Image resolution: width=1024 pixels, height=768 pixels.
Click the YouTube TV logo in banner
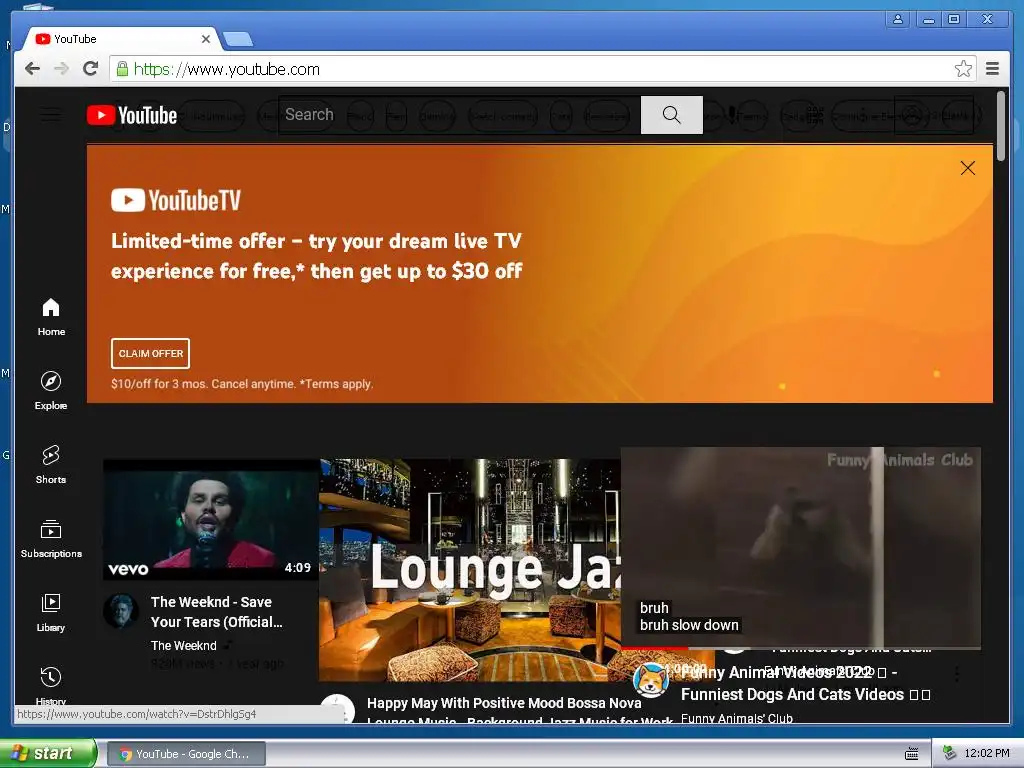[x=176, y=200]
